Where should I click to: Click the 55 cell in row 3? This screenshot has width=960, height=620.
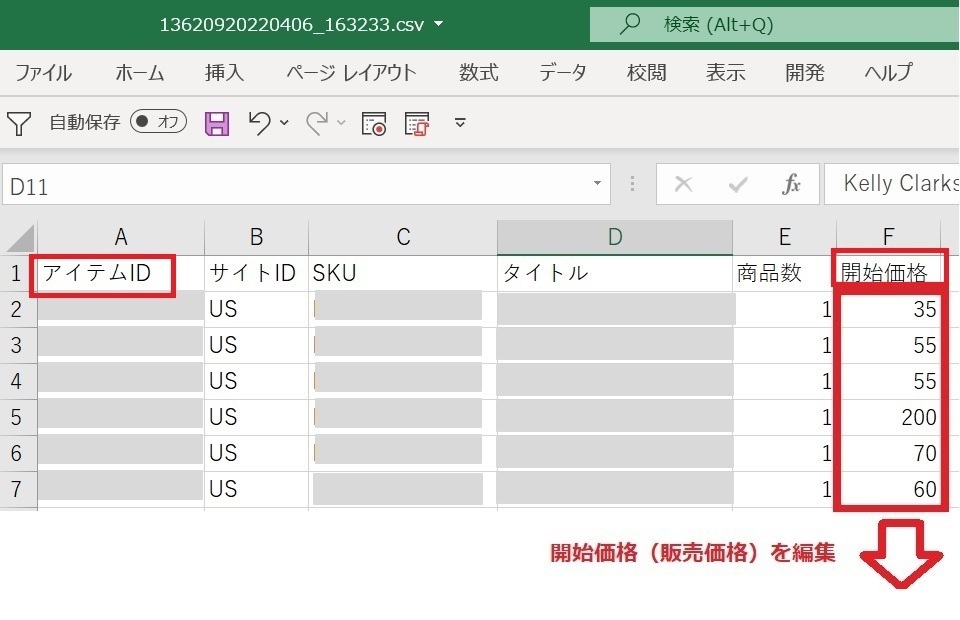coord(888,345)
